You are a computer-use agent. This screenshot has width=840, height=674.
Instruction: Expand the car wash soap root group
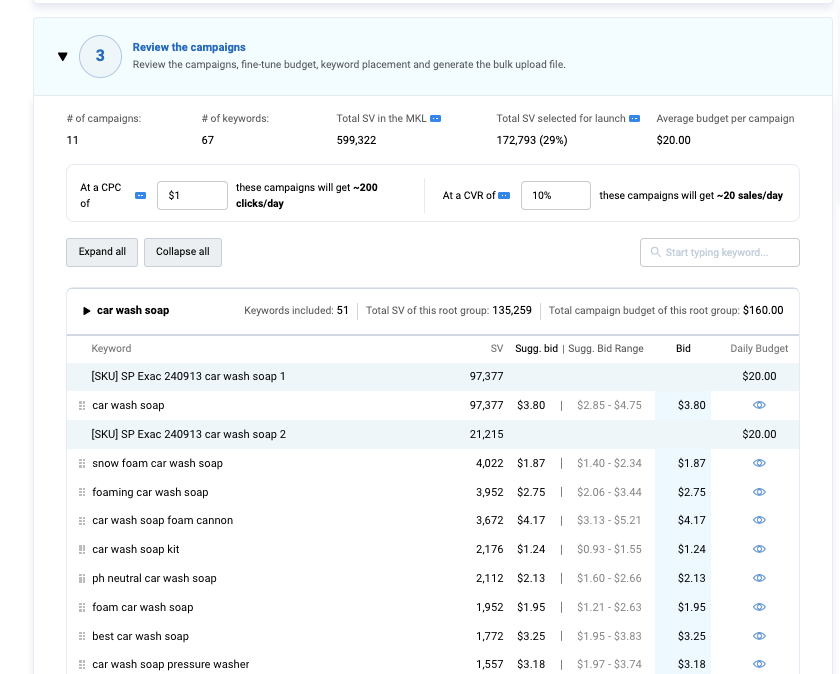[86, 311]
